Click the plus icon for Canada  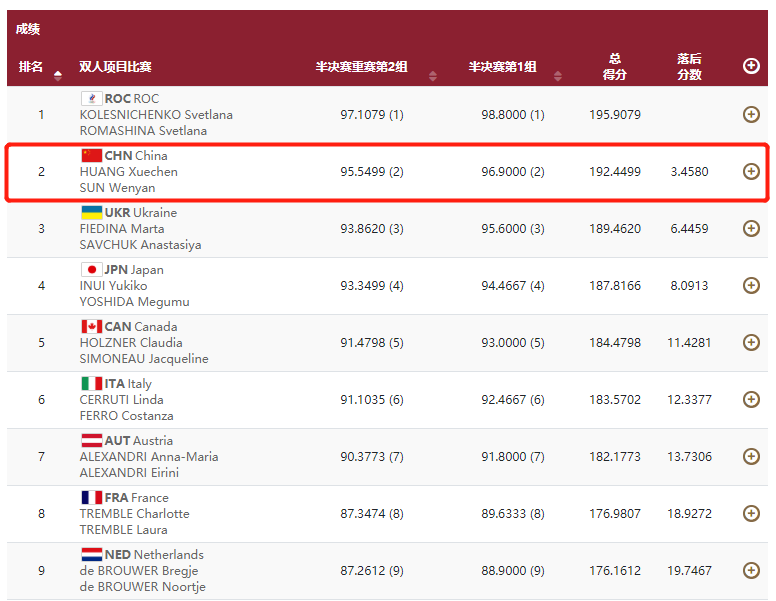[x=751, y=343]
